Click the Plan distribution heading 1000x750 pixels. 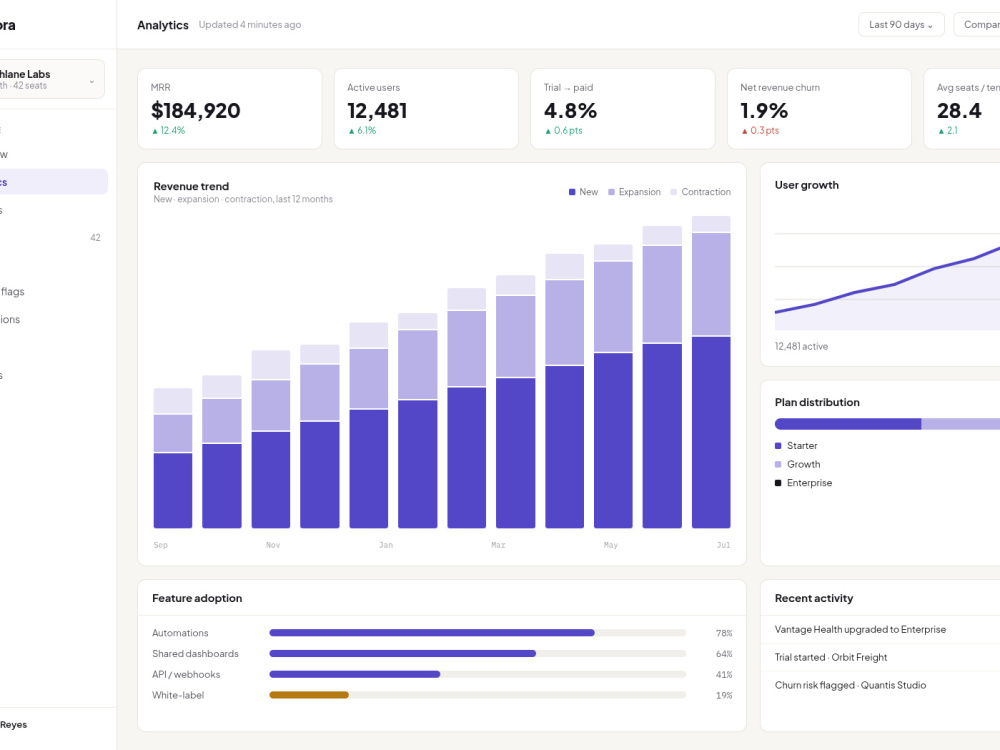click(817, 402)
